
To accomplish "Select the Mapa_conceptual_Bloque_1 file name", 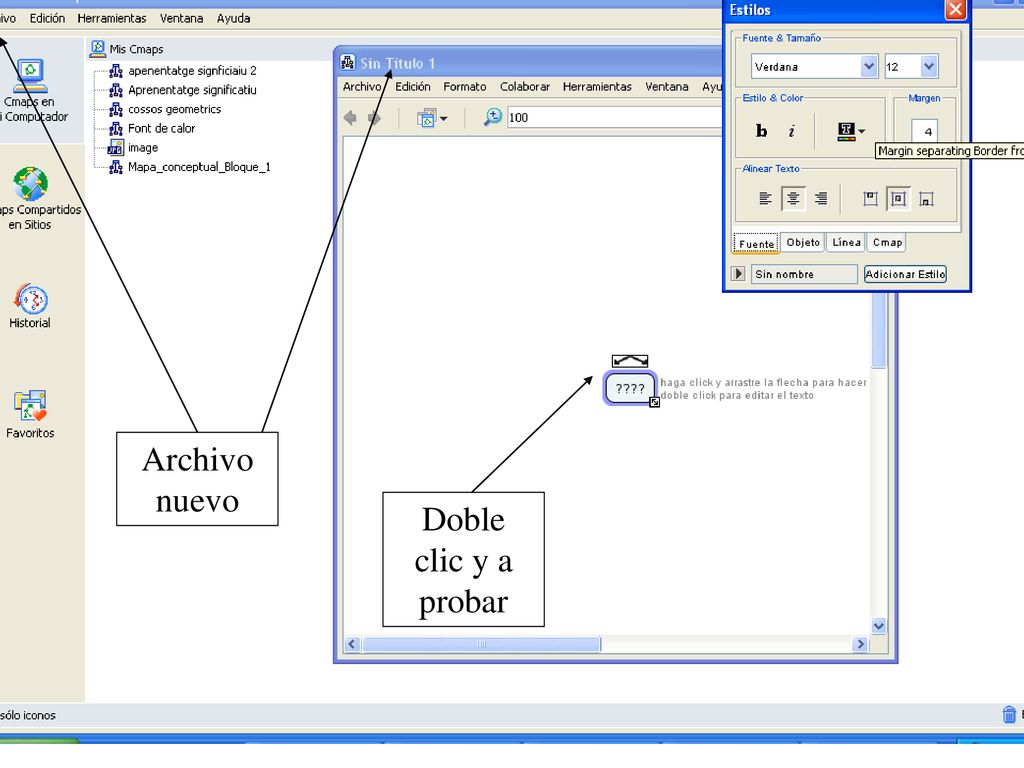I will point(199,167).
